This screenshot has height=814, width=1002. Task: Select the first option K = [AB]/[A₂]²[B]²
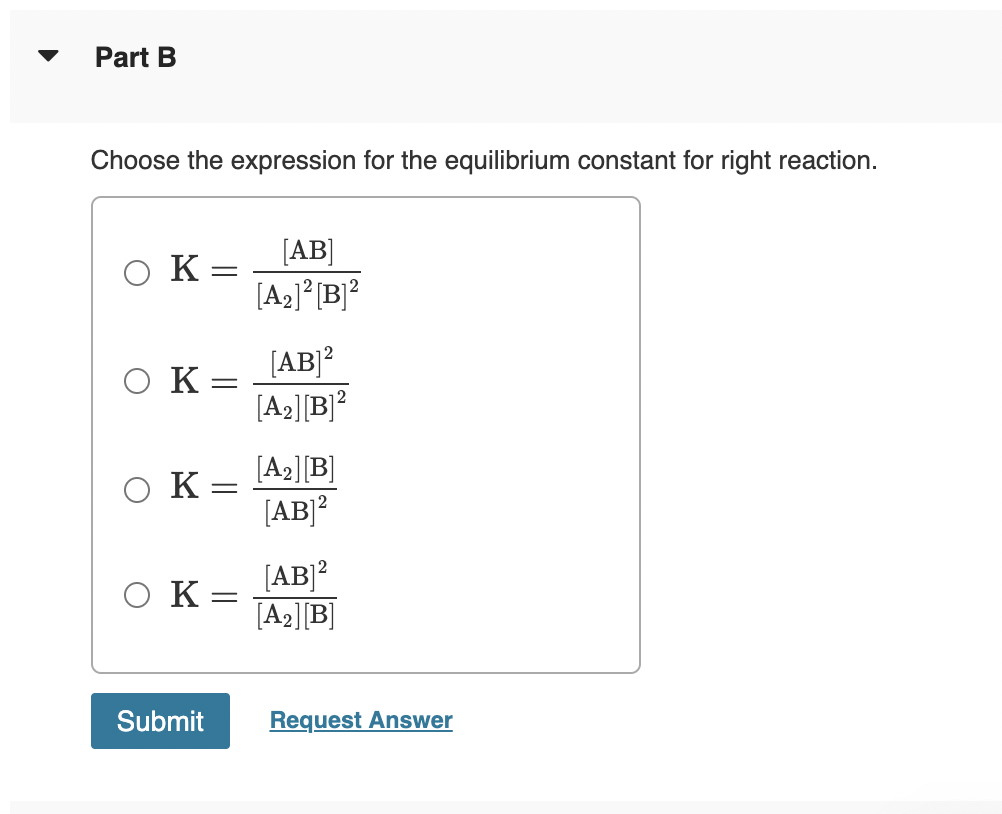136,272
